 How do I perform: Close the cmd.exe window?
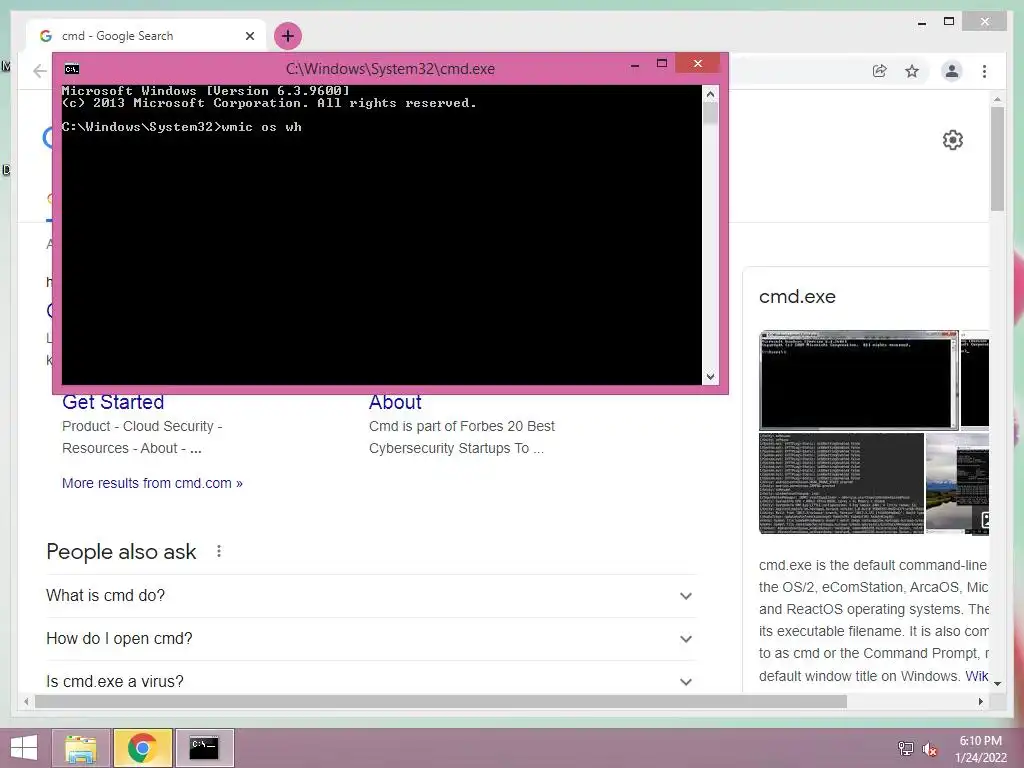[x=698, y=63]
